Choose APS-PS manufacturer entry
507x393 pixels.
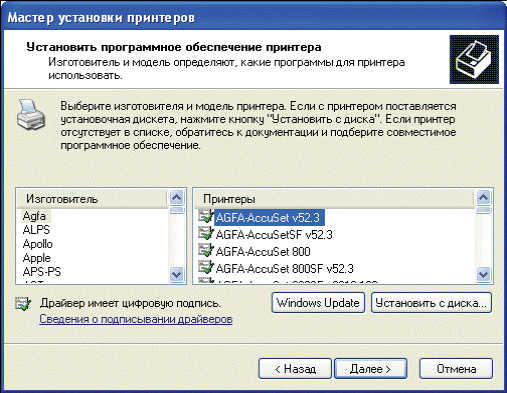click(x=42, y=272)
